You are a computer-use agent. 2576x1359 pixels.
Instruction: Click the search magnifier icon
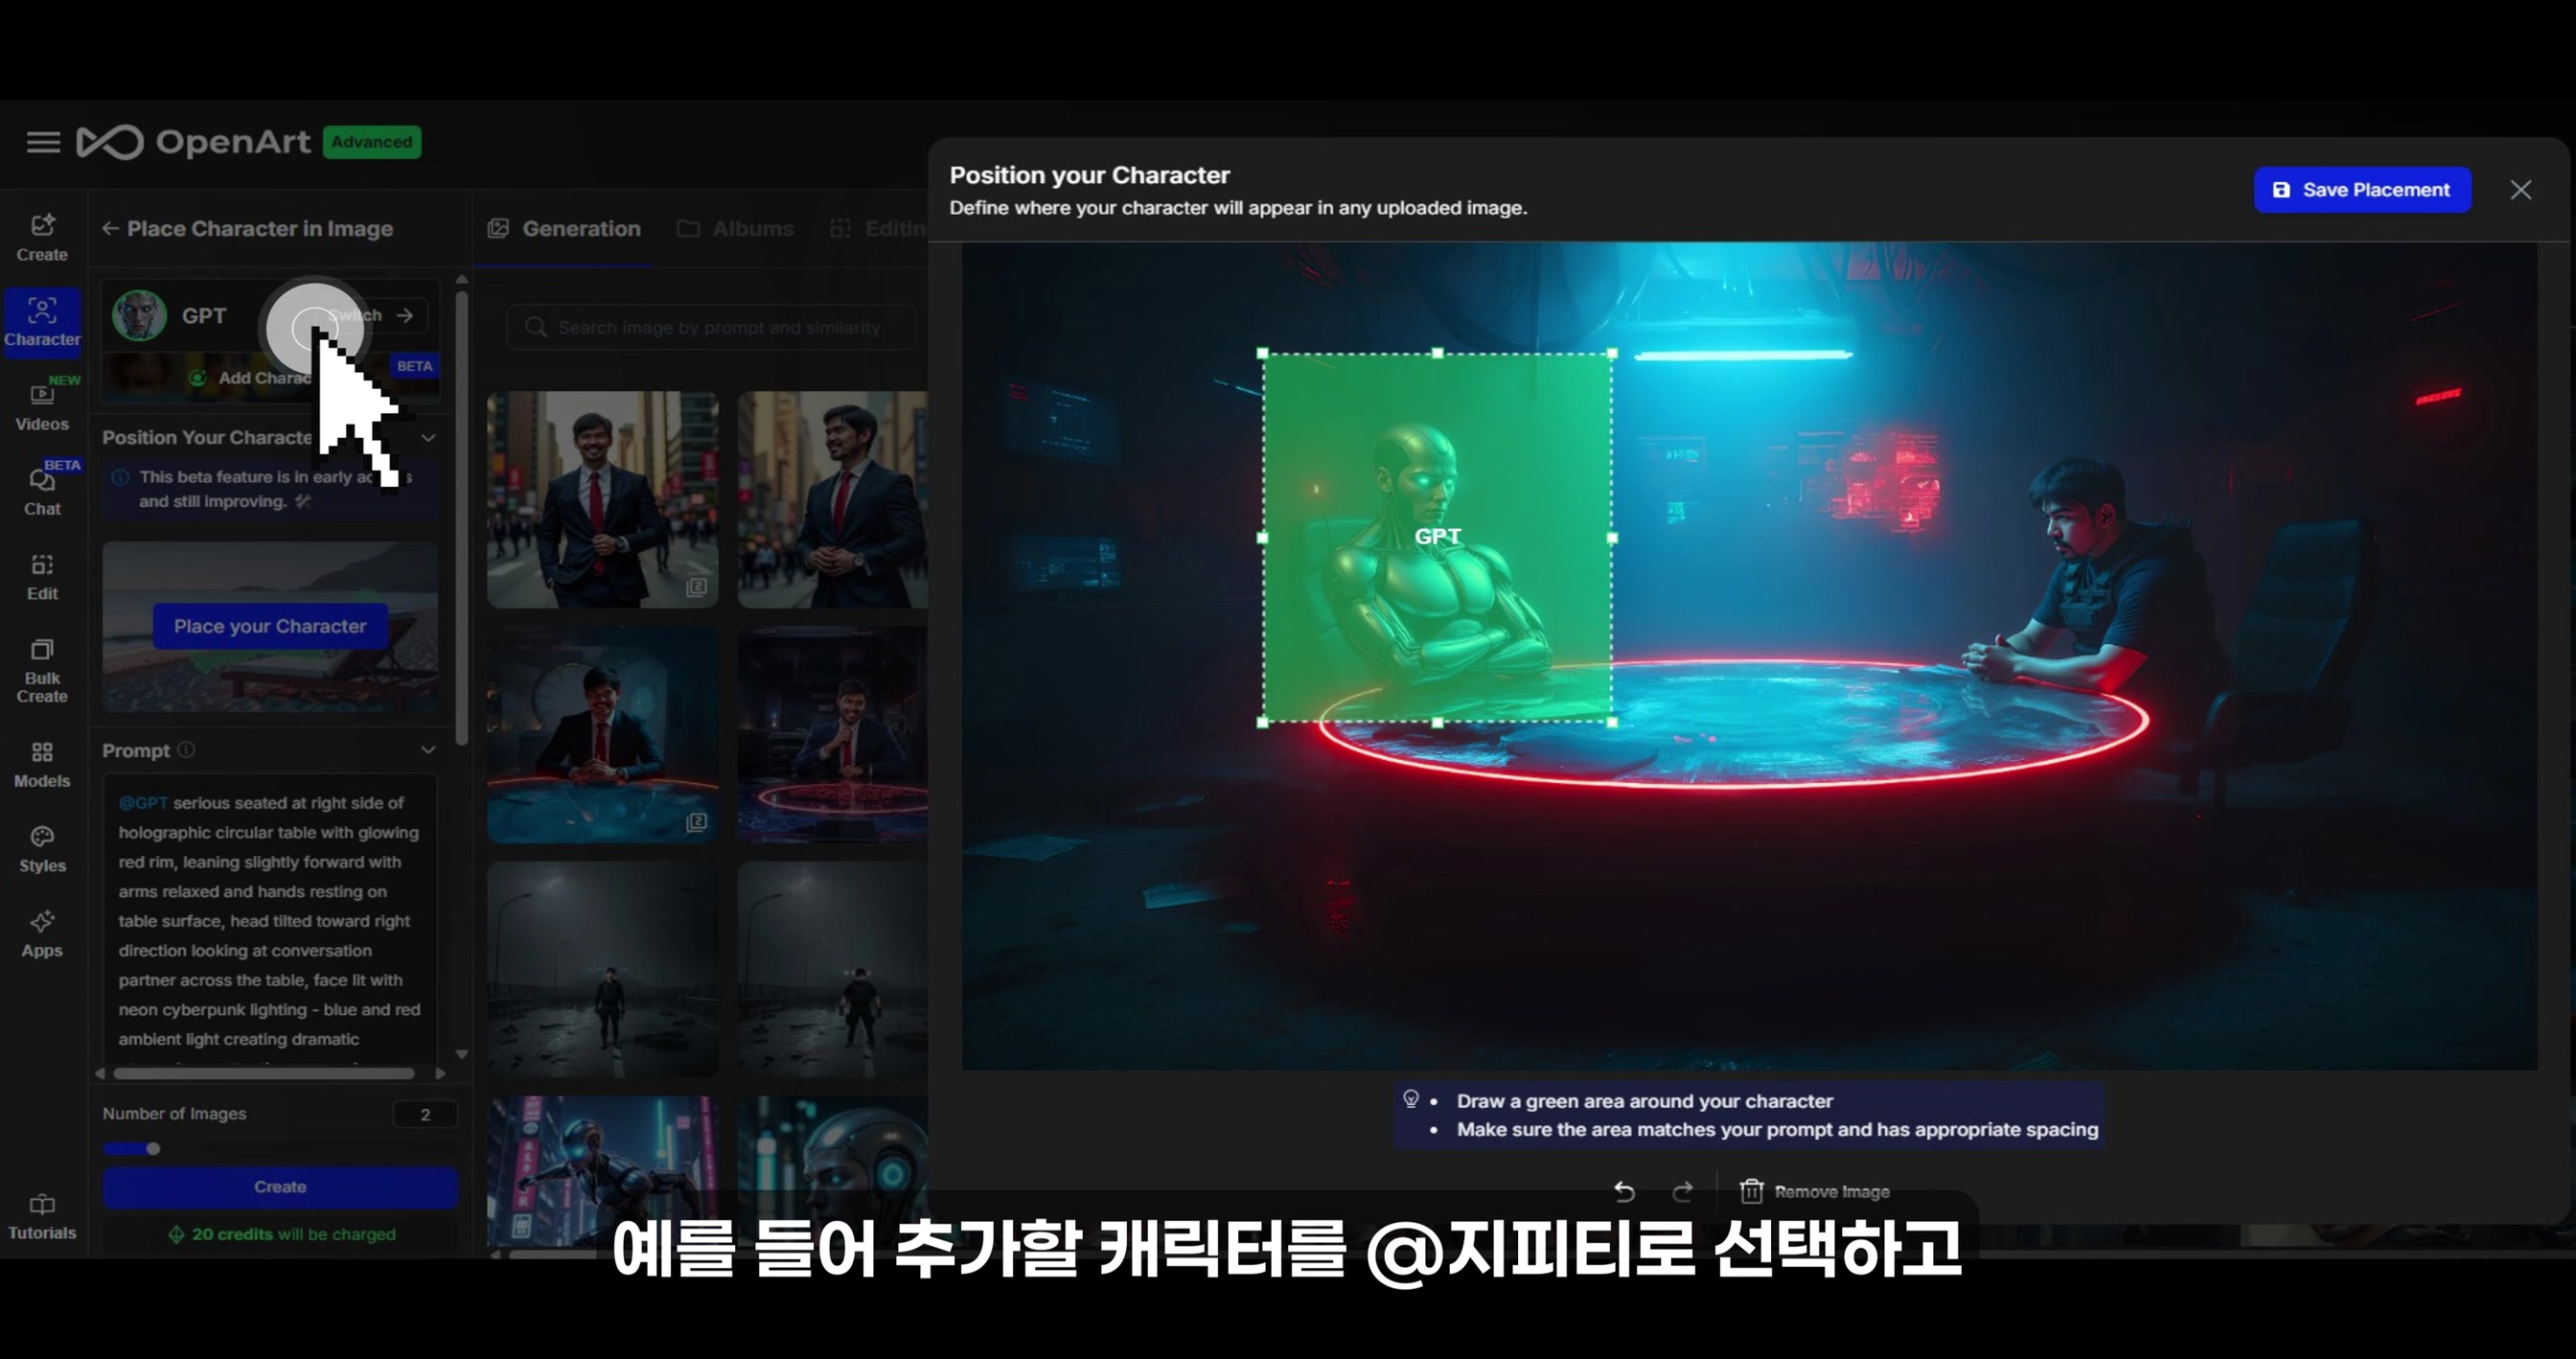536,327
